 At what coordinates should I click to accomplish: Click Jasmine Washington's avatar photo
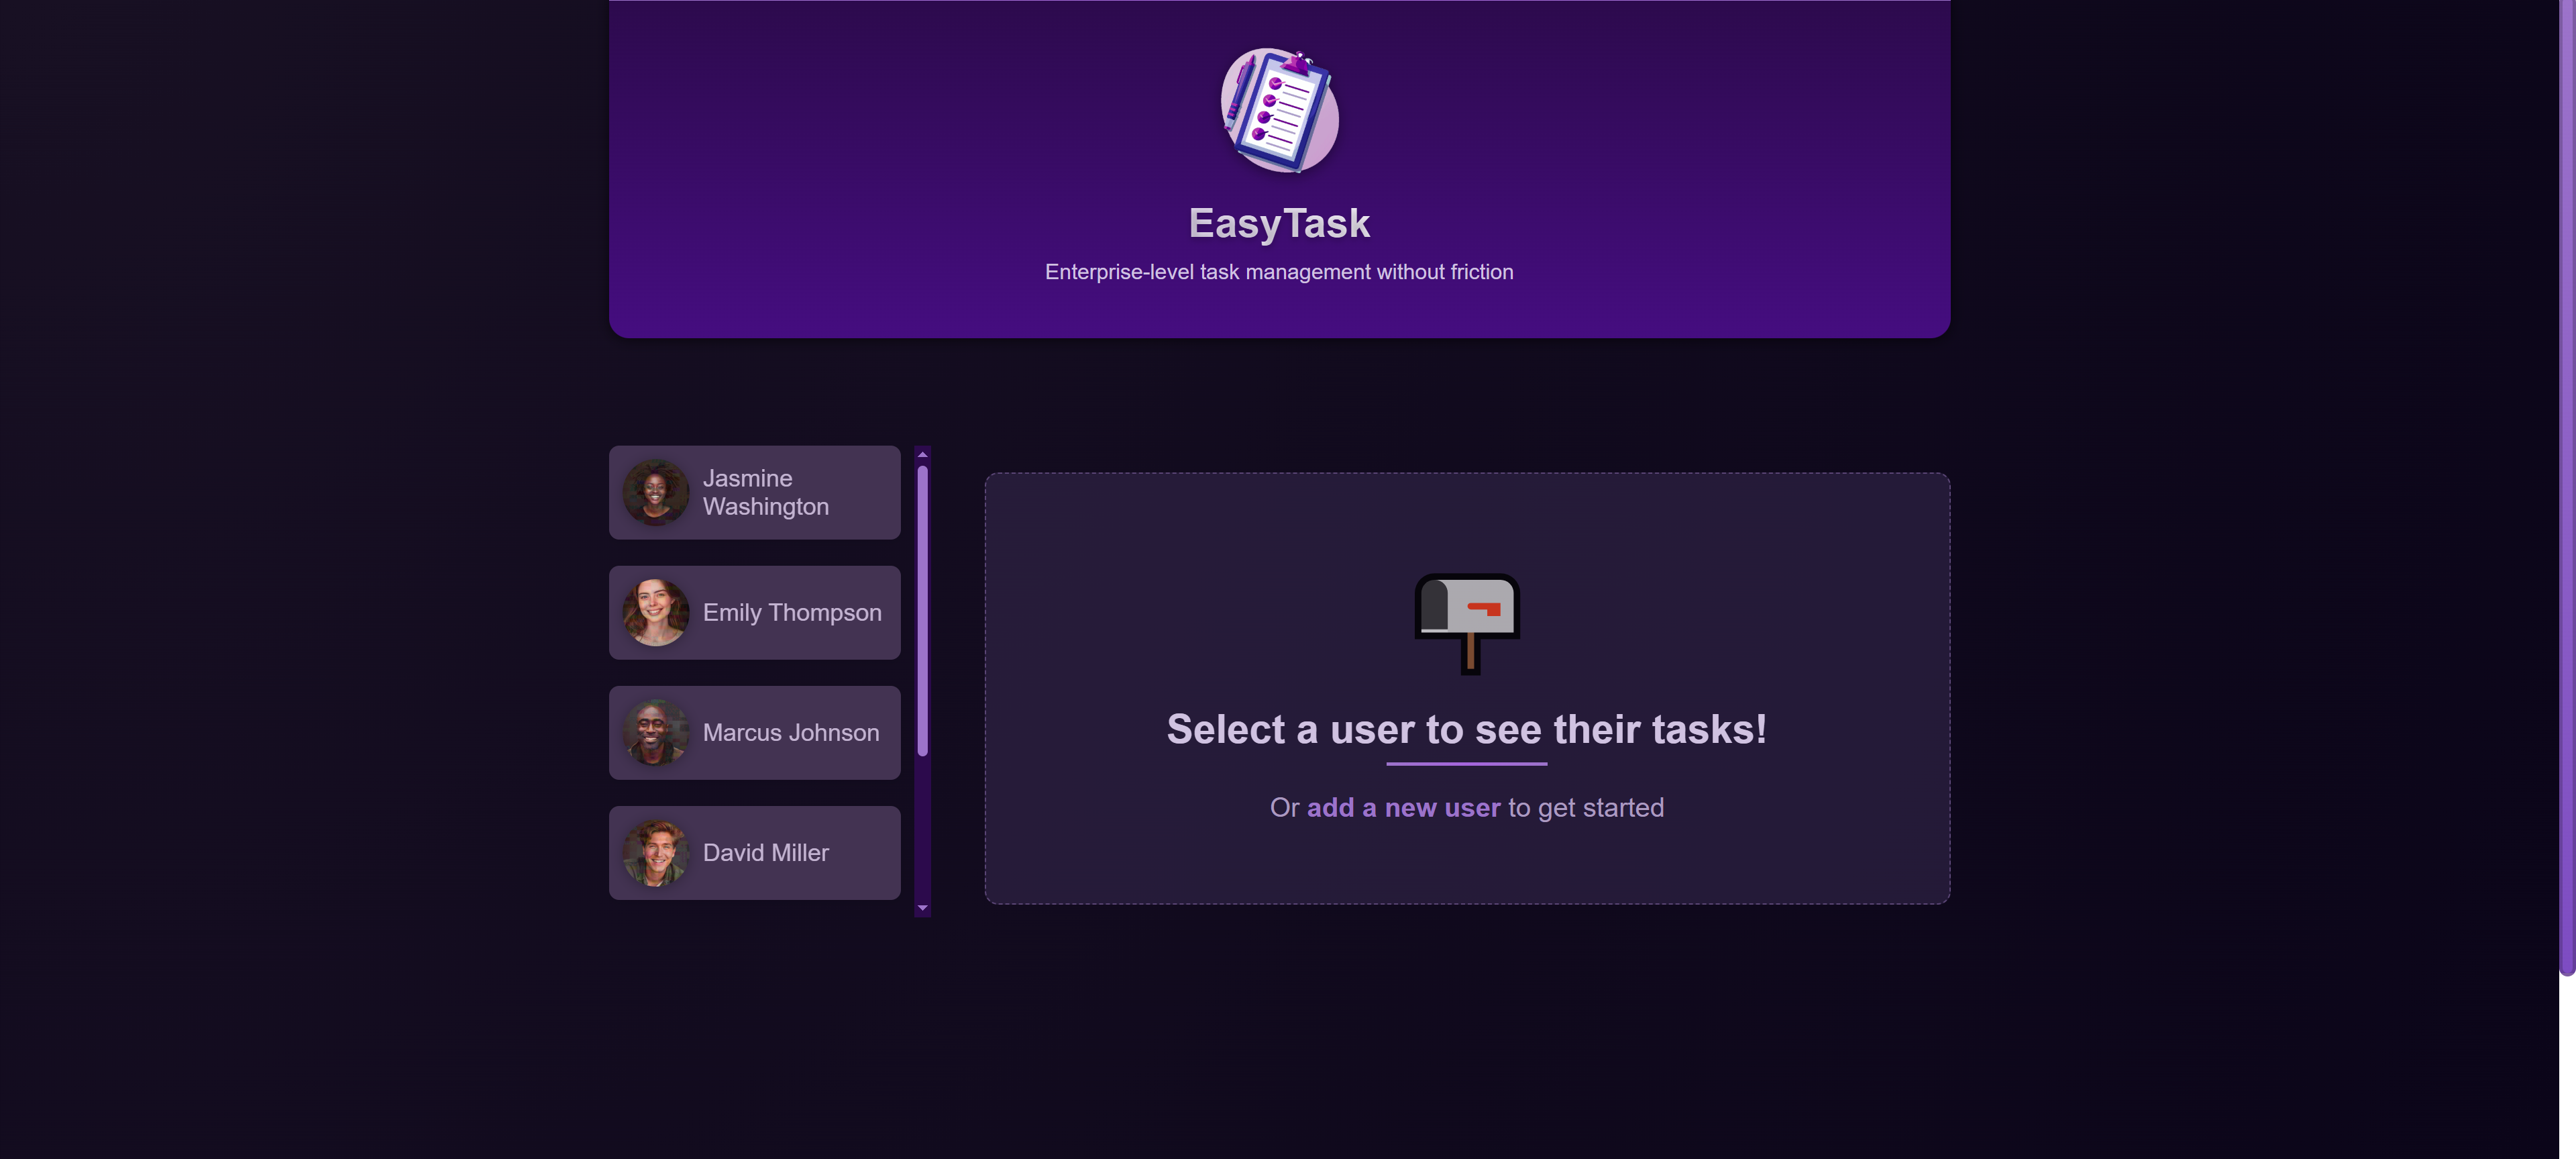tap(656, 492)
